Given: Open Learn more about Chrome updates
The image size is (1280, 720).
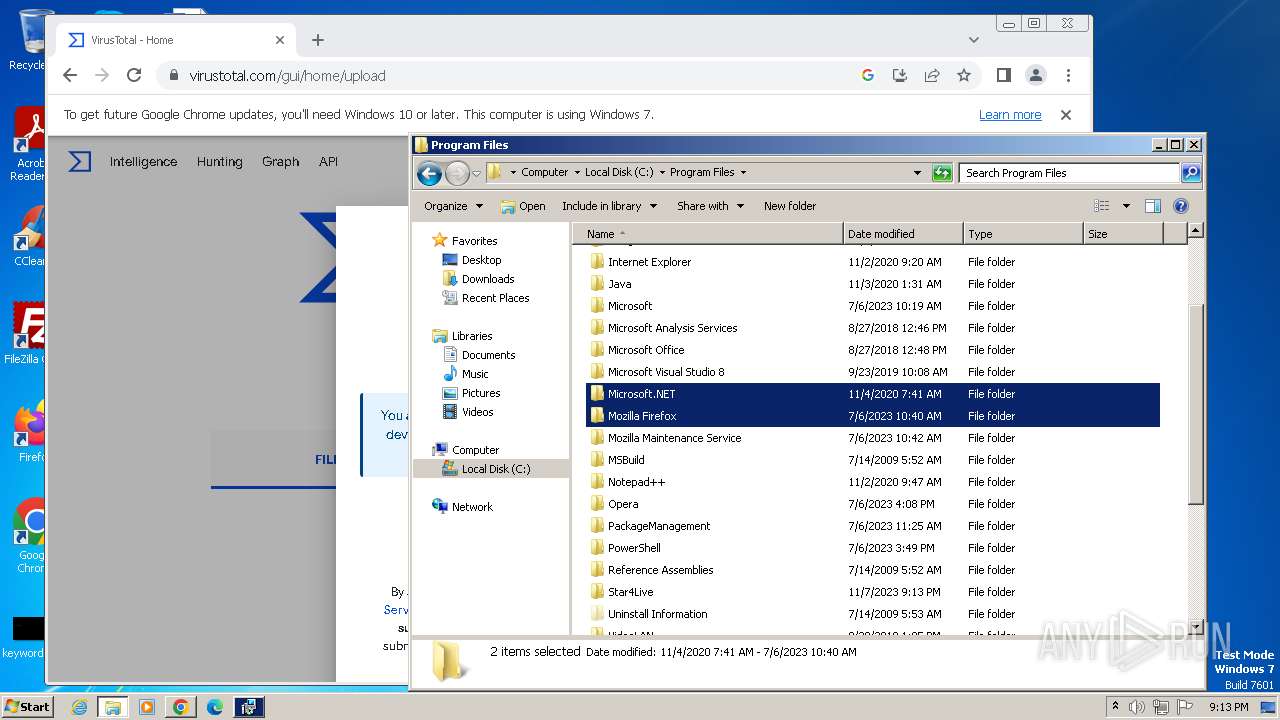Looking at the screenshot, I should pos(1010,115).
